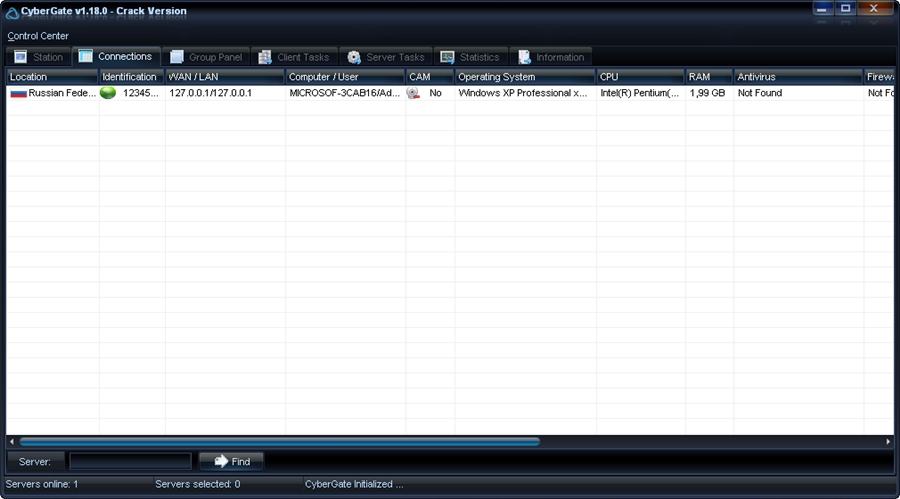The image size is (900, 499).
Task: Click the right arrow of the horizontal scrollbar
Action: tap(888, 442)
